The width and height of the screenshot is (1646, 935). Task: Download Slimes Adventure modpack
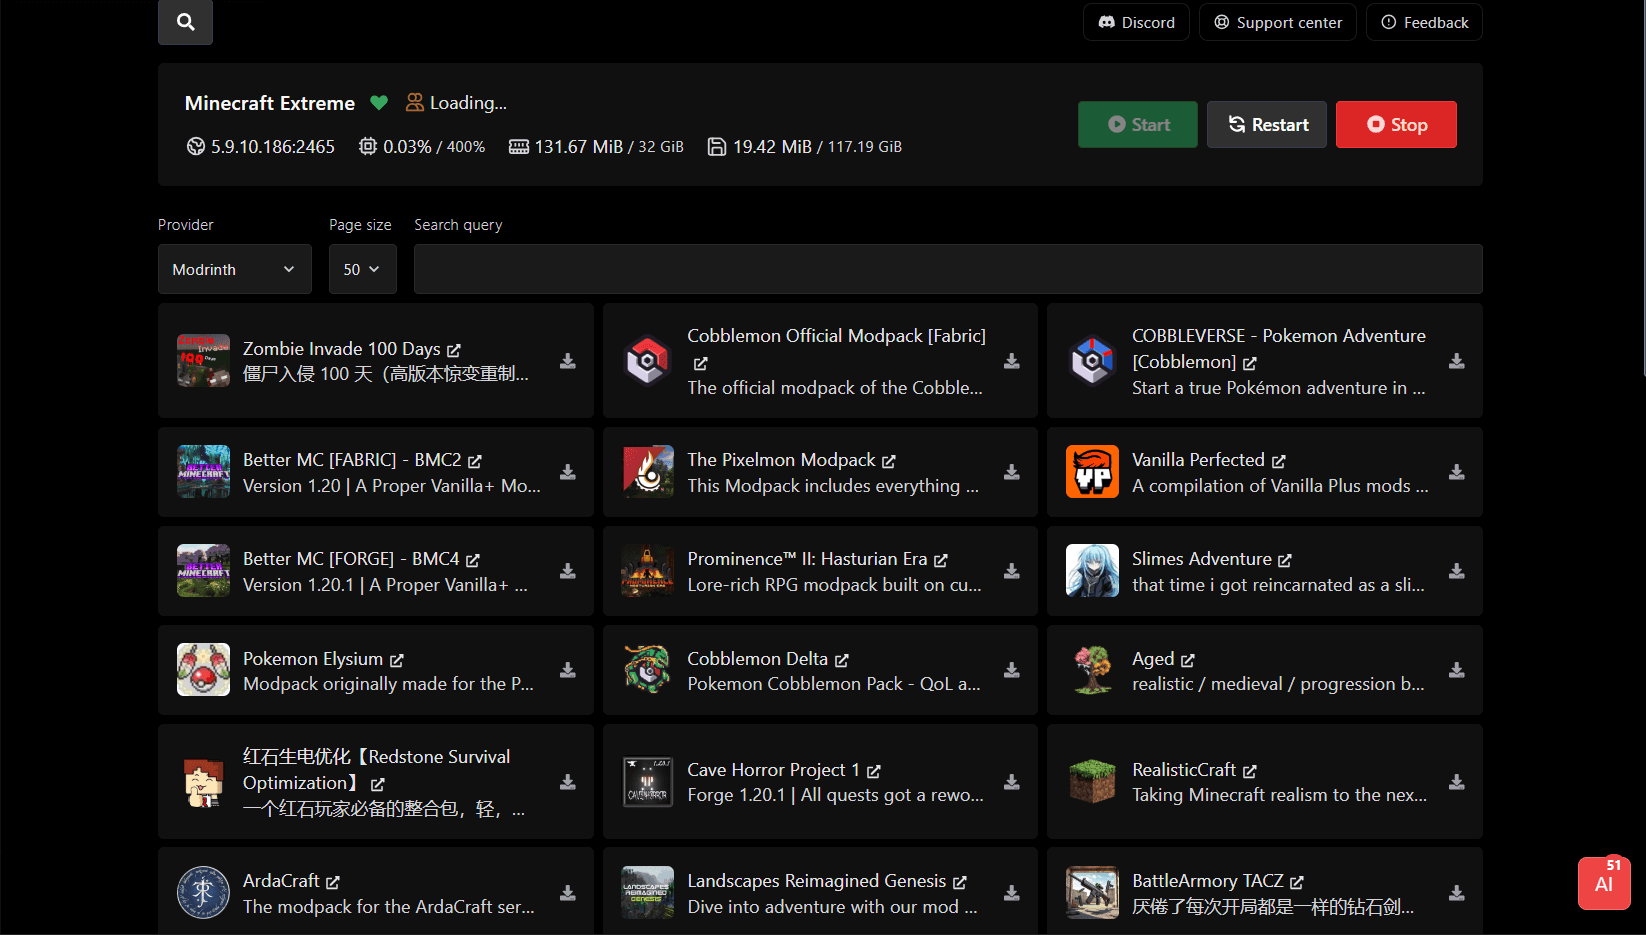click(x=1457, y=571)
